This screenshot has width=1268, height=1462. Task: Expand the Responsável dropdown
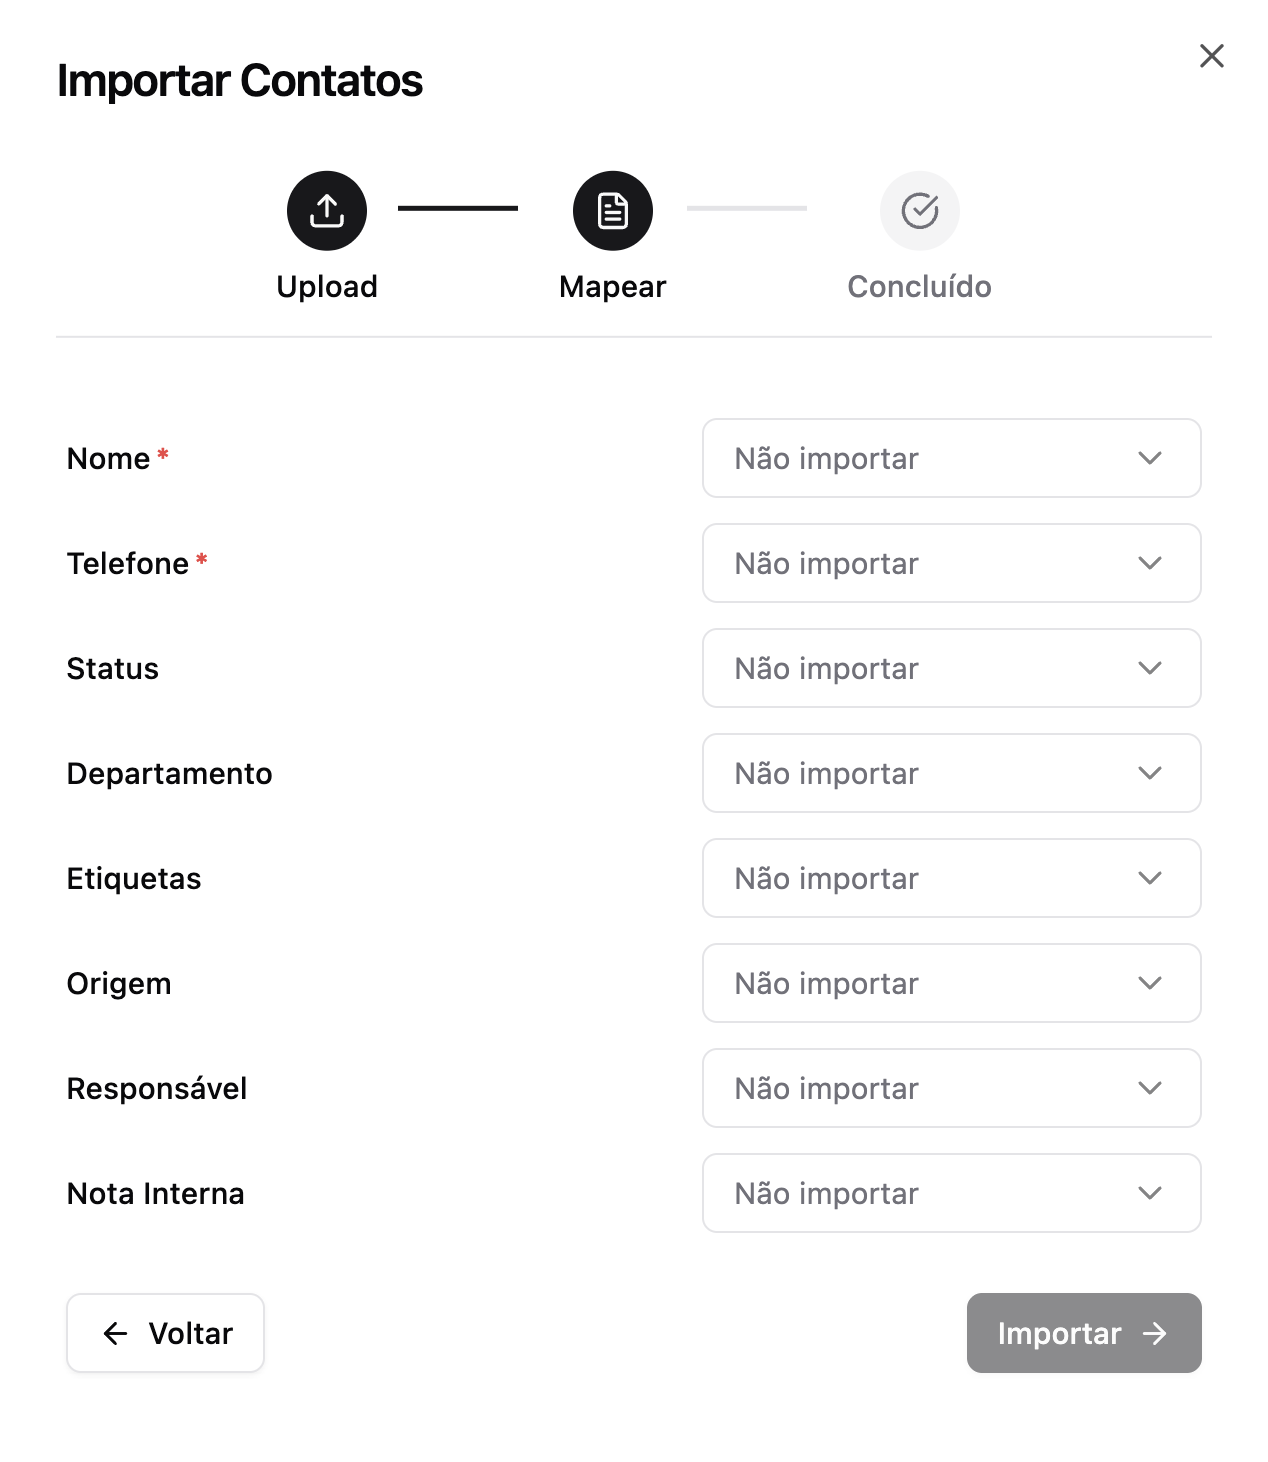click(x=950, y=1088)
